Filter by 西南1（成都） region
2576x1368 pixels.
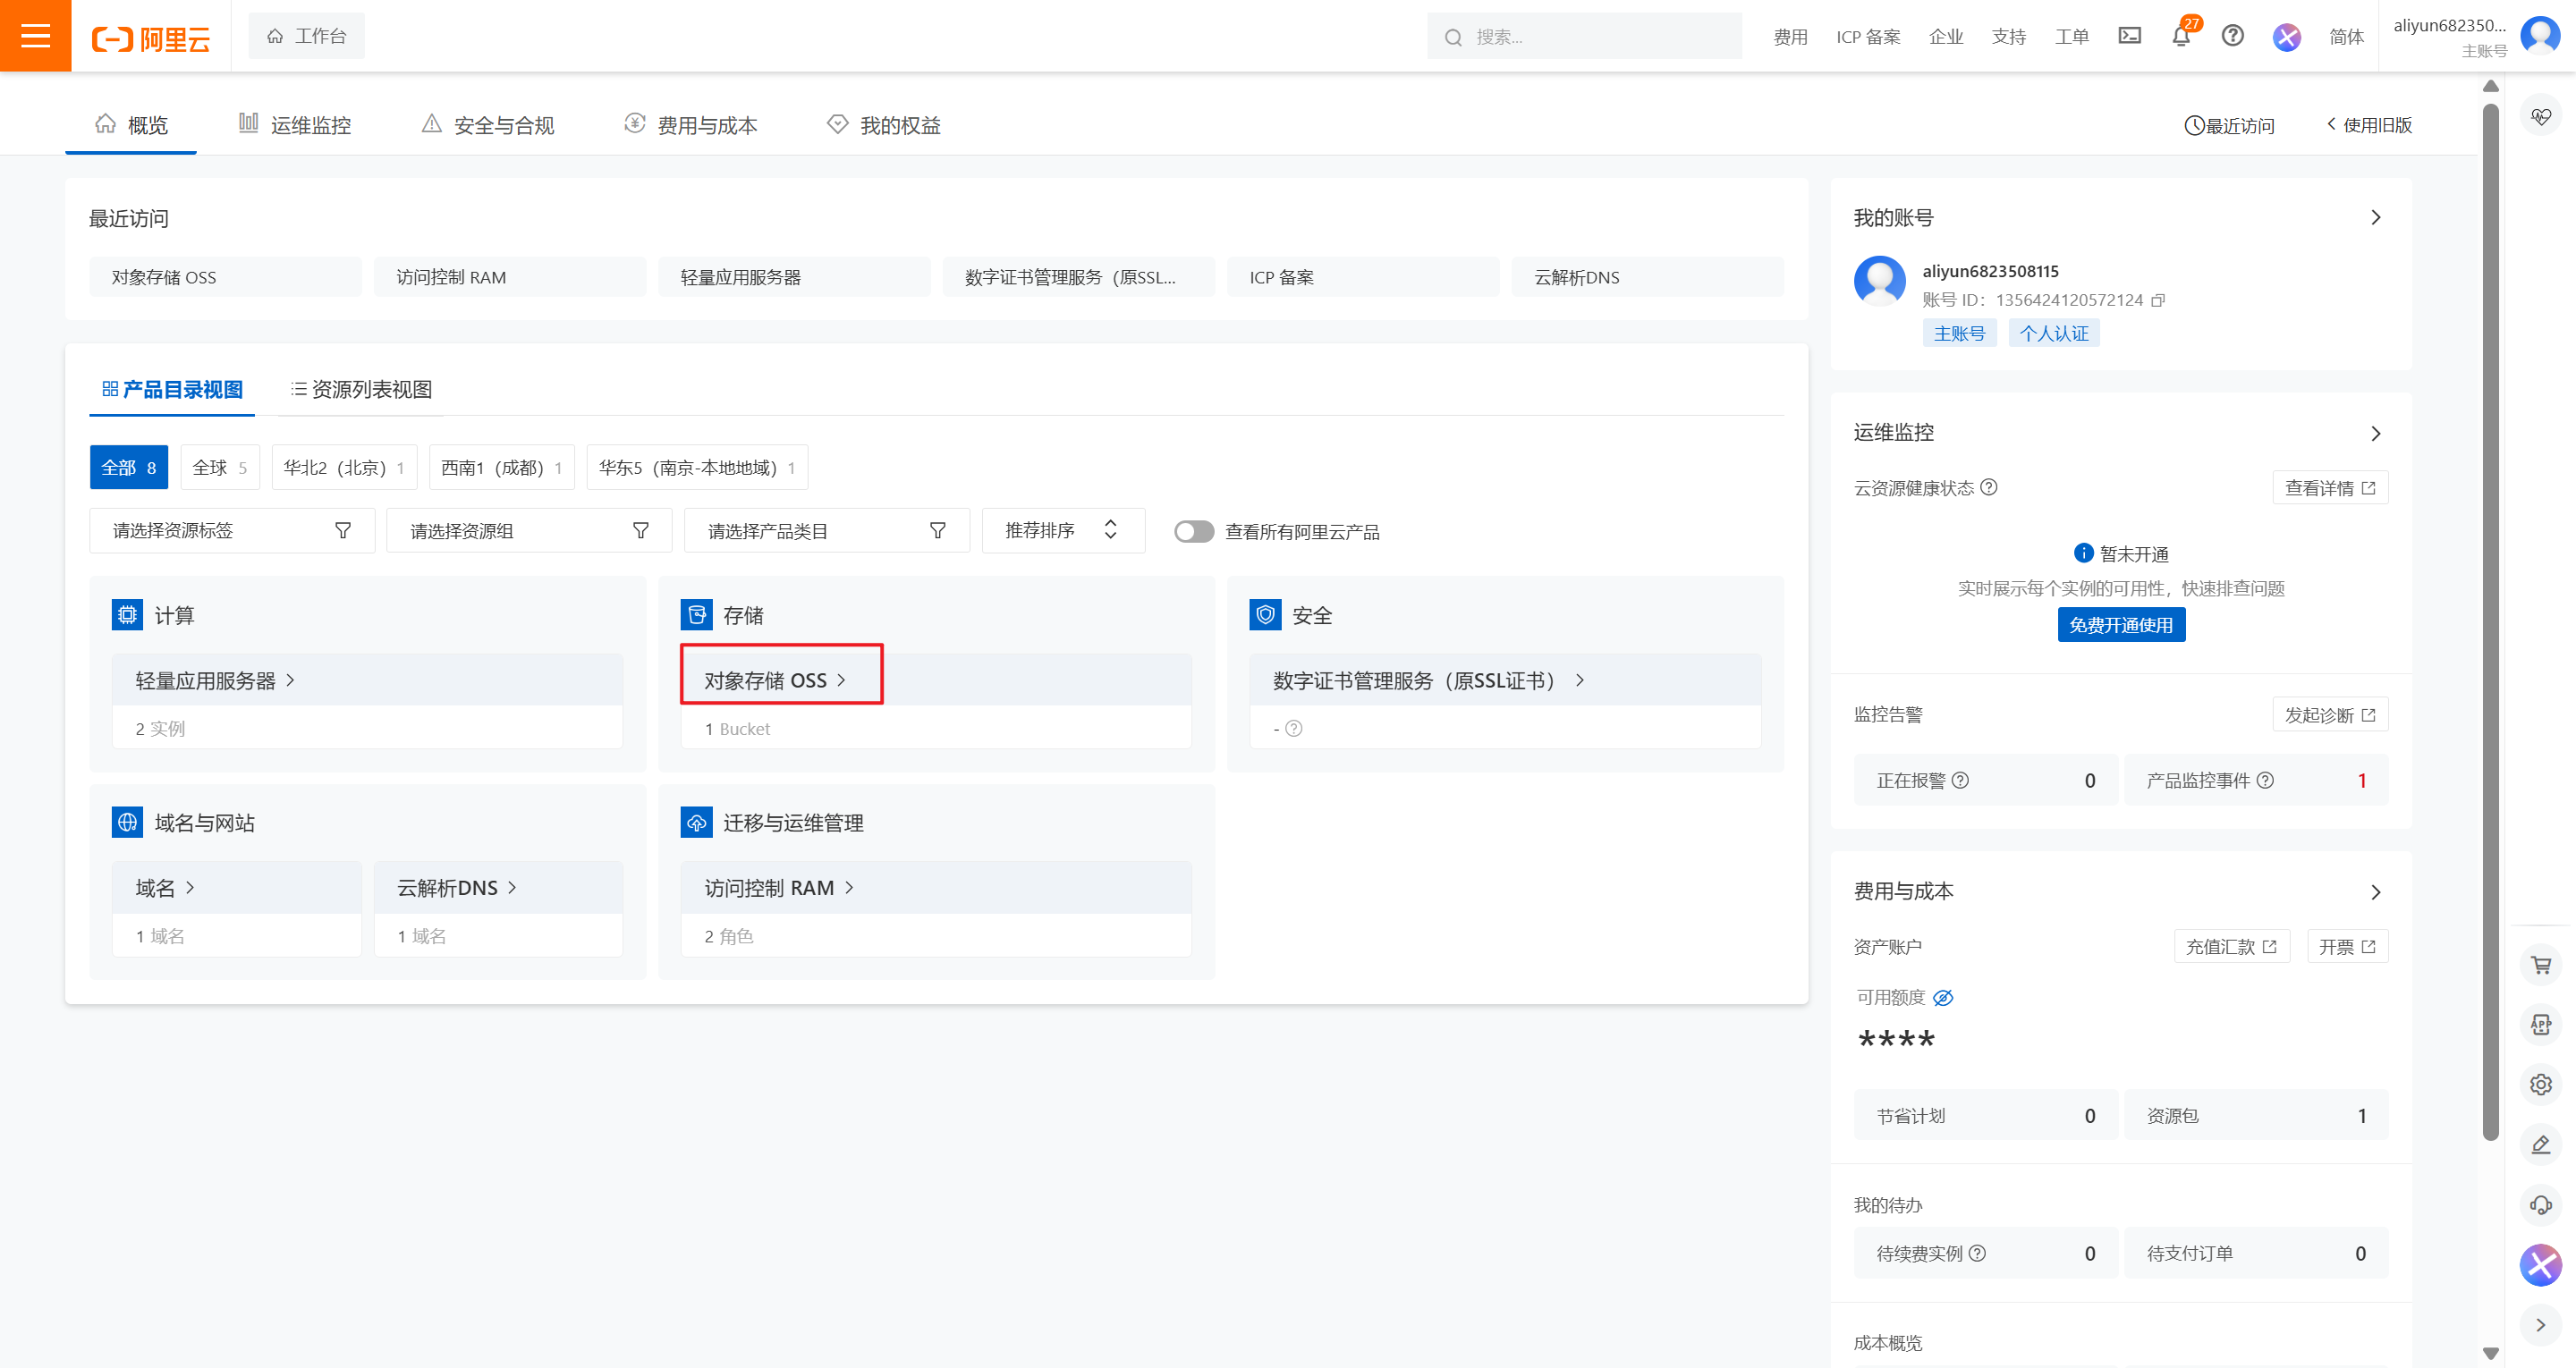[x=502, y=467]
